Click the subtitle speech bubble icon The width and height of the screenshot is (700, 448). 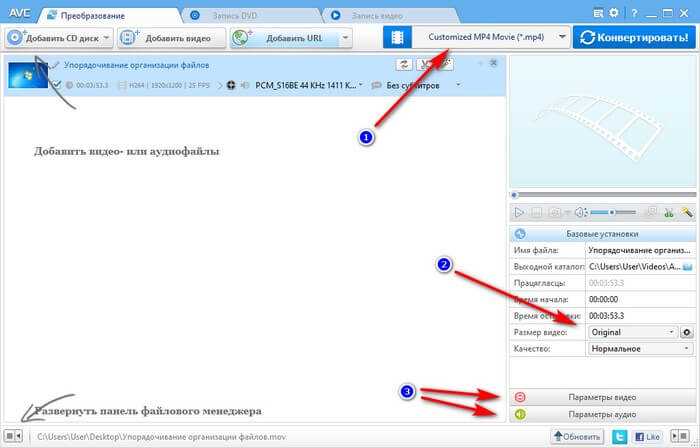tap(376, 85)
